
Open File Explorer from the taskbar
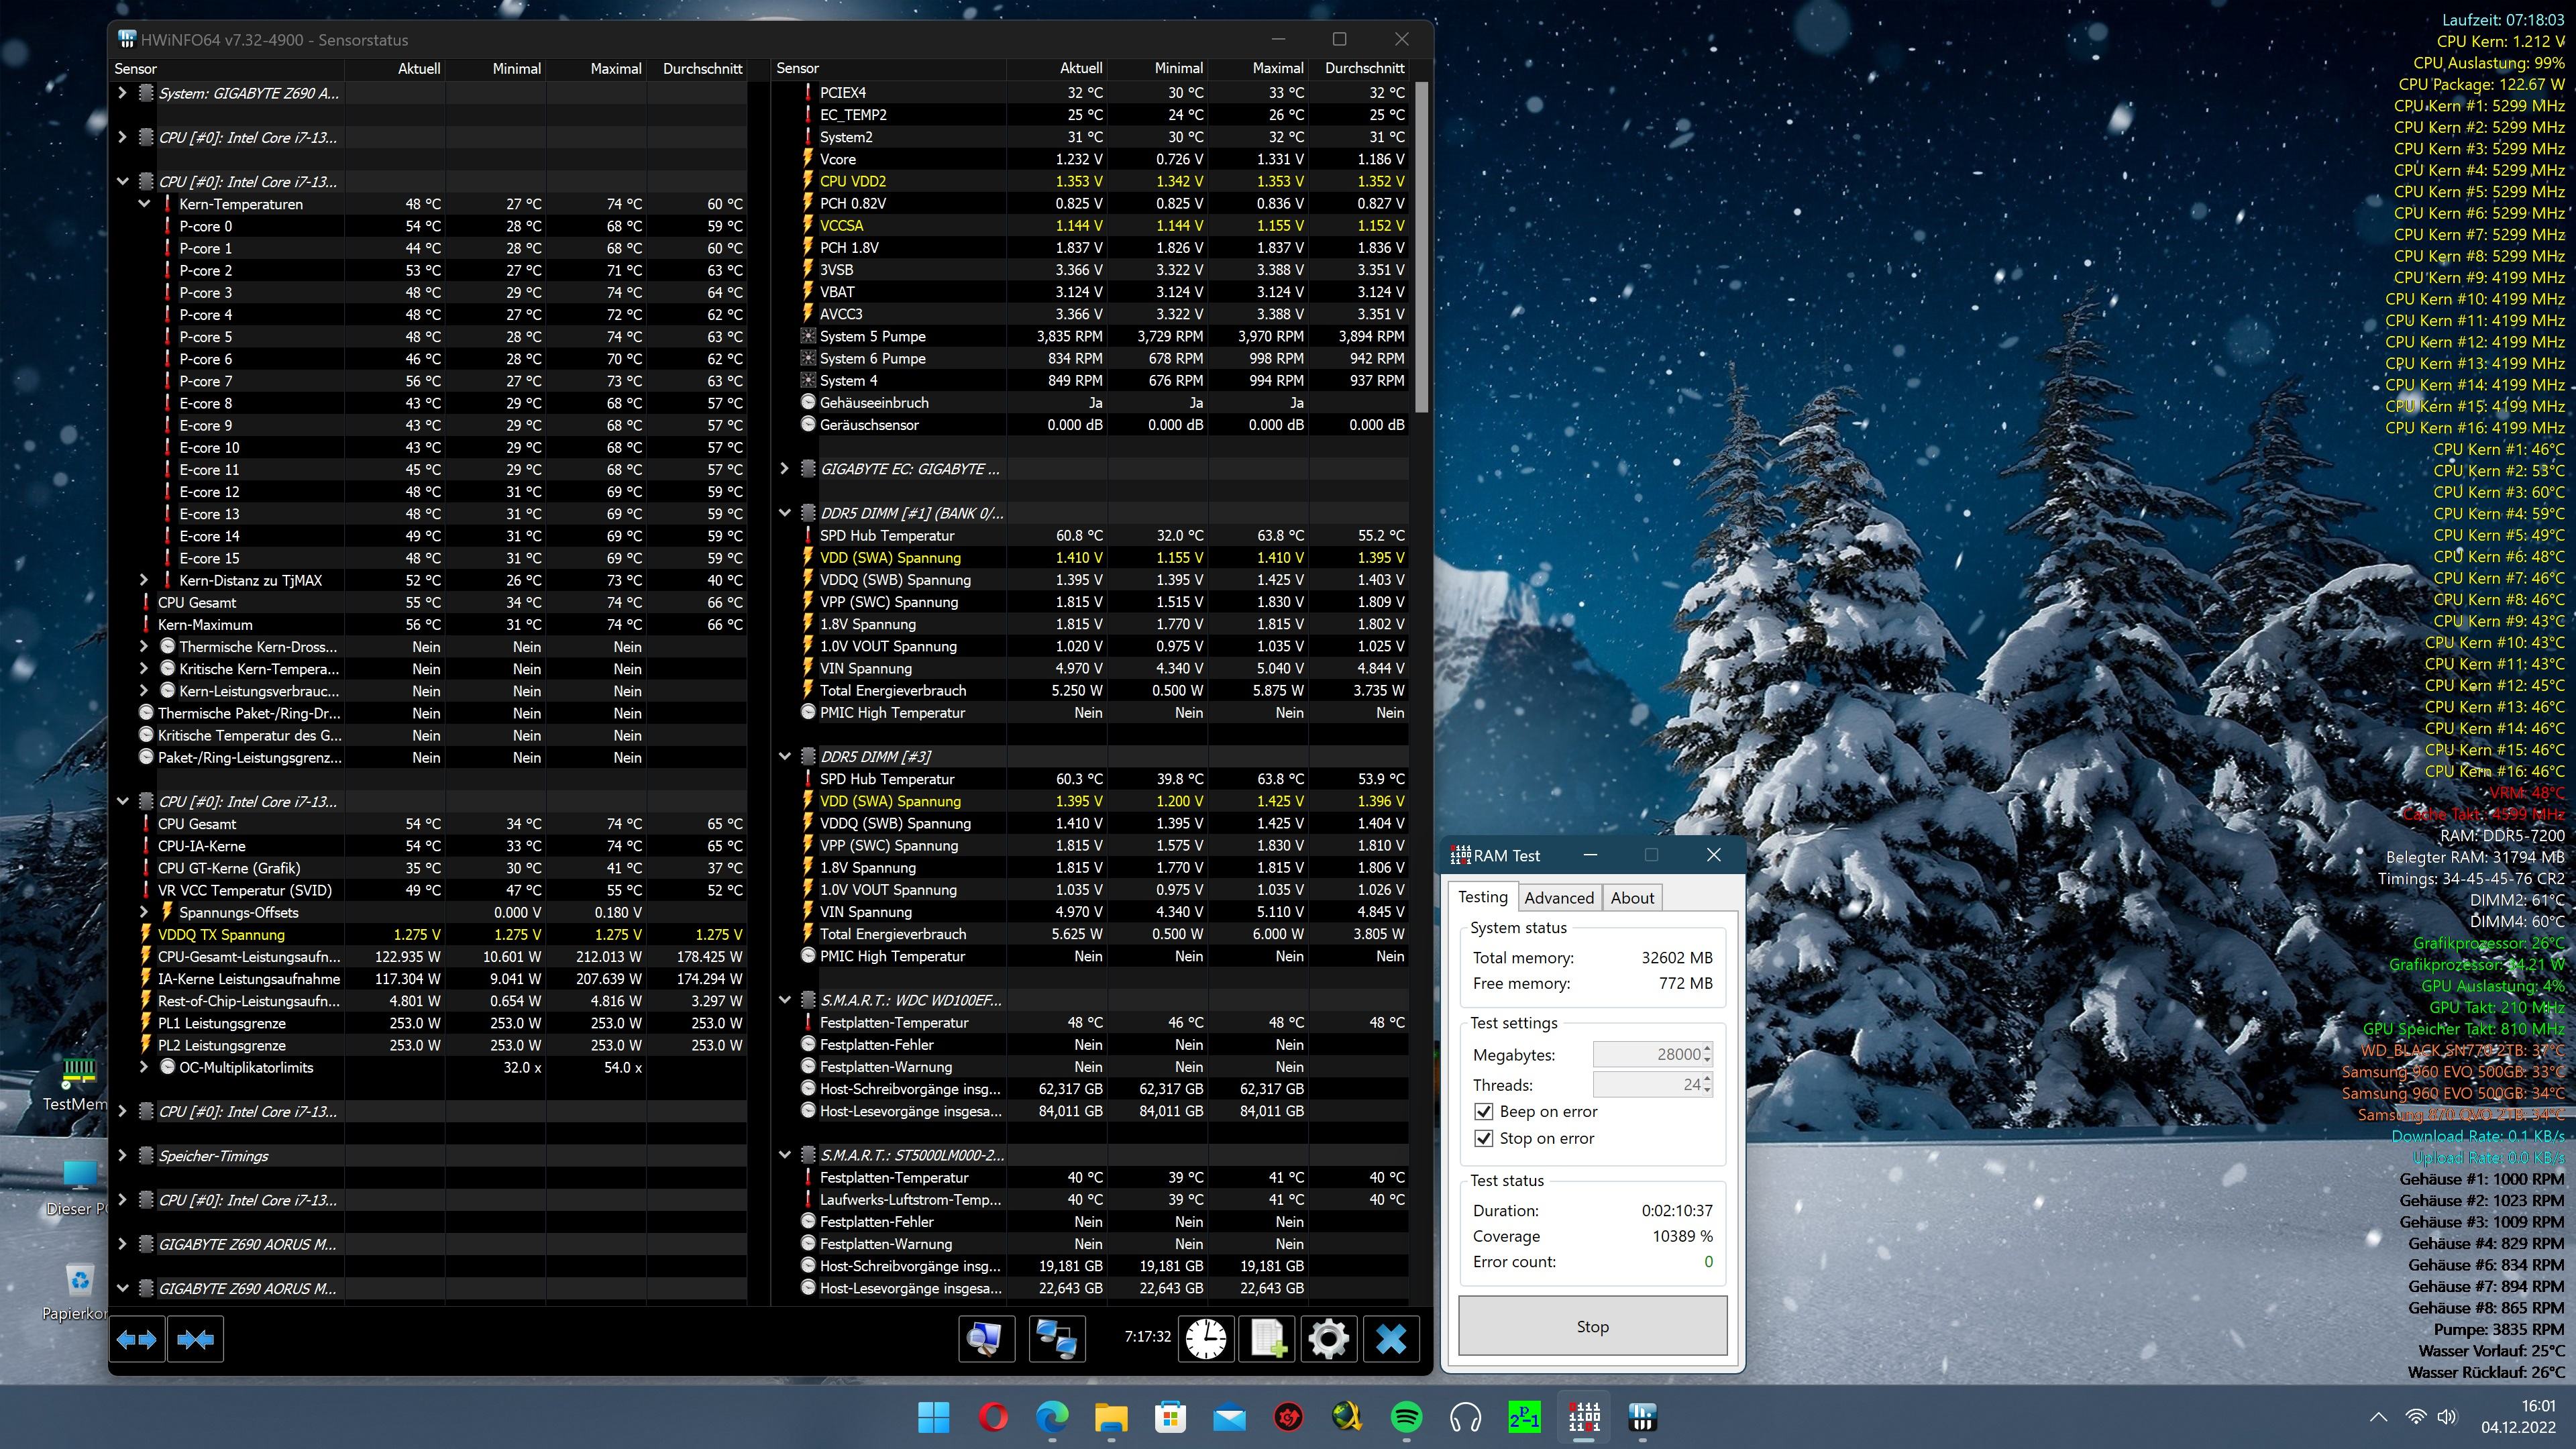(1111, 1417)
